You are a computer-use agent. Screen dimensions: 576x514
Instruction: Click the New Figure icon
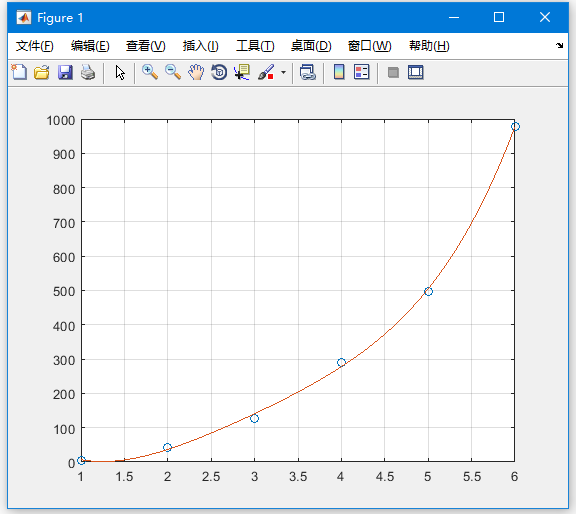point(19,72)
